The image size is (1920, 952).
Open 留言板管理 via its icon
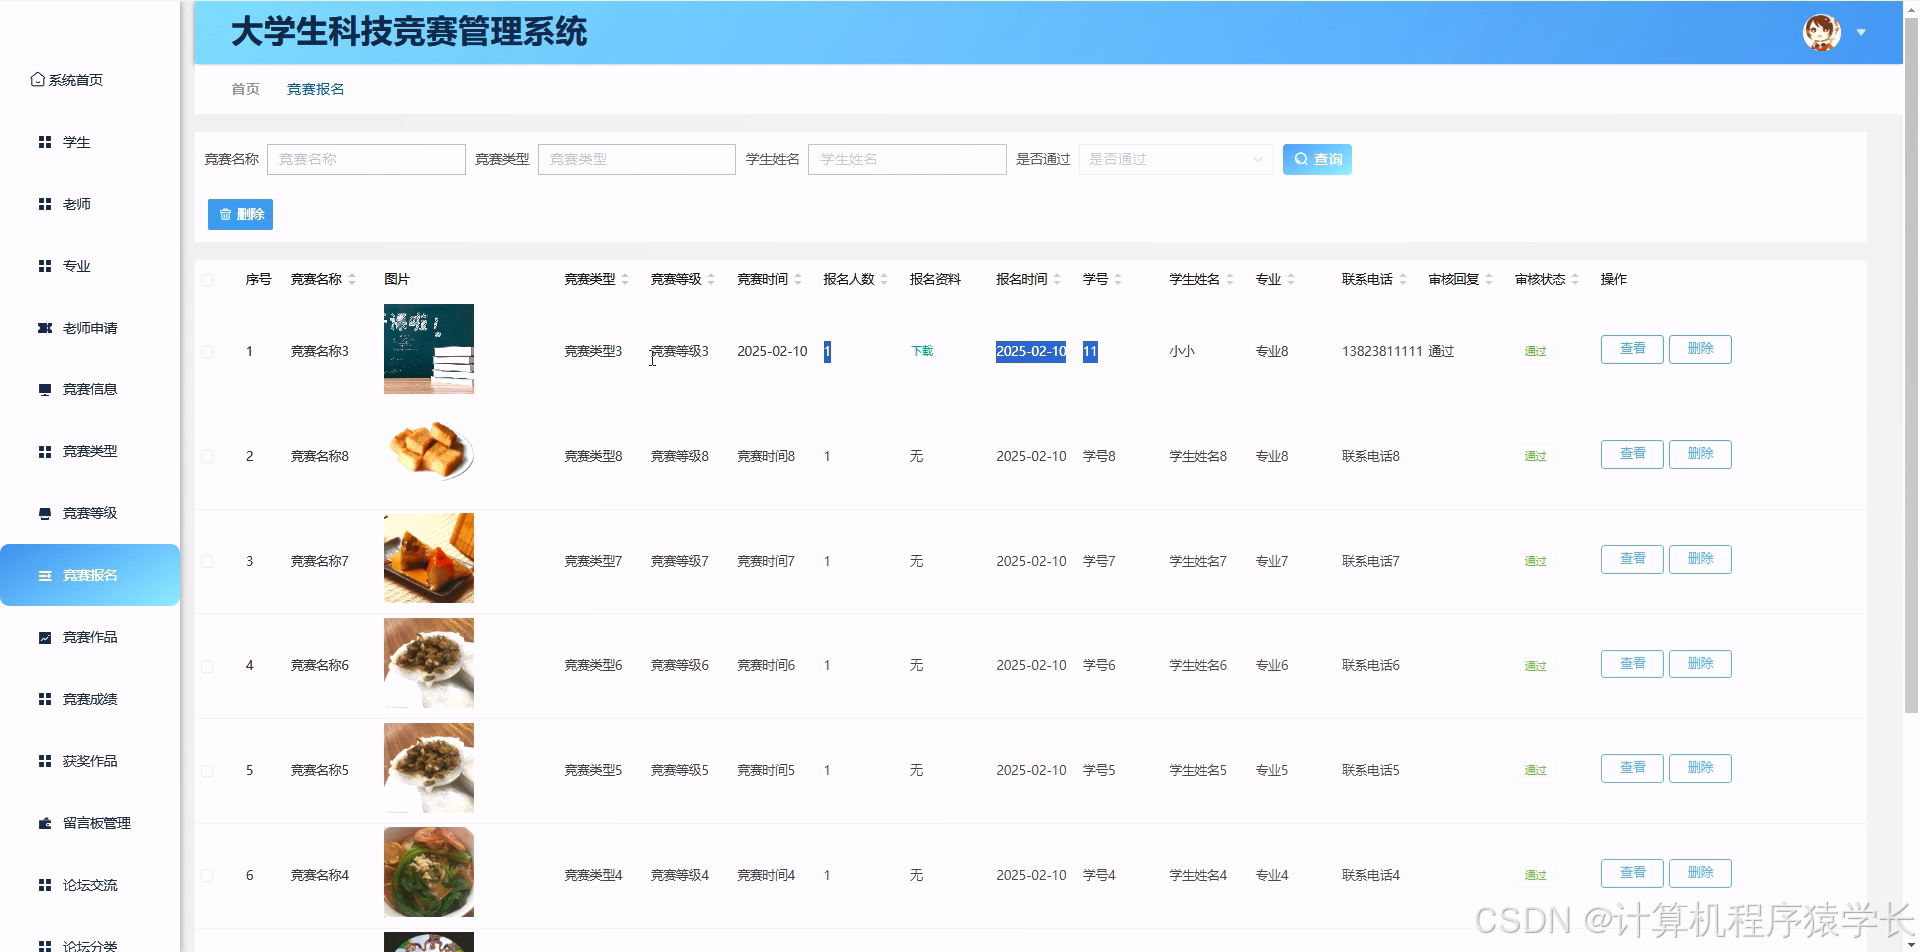click(44, 823)
